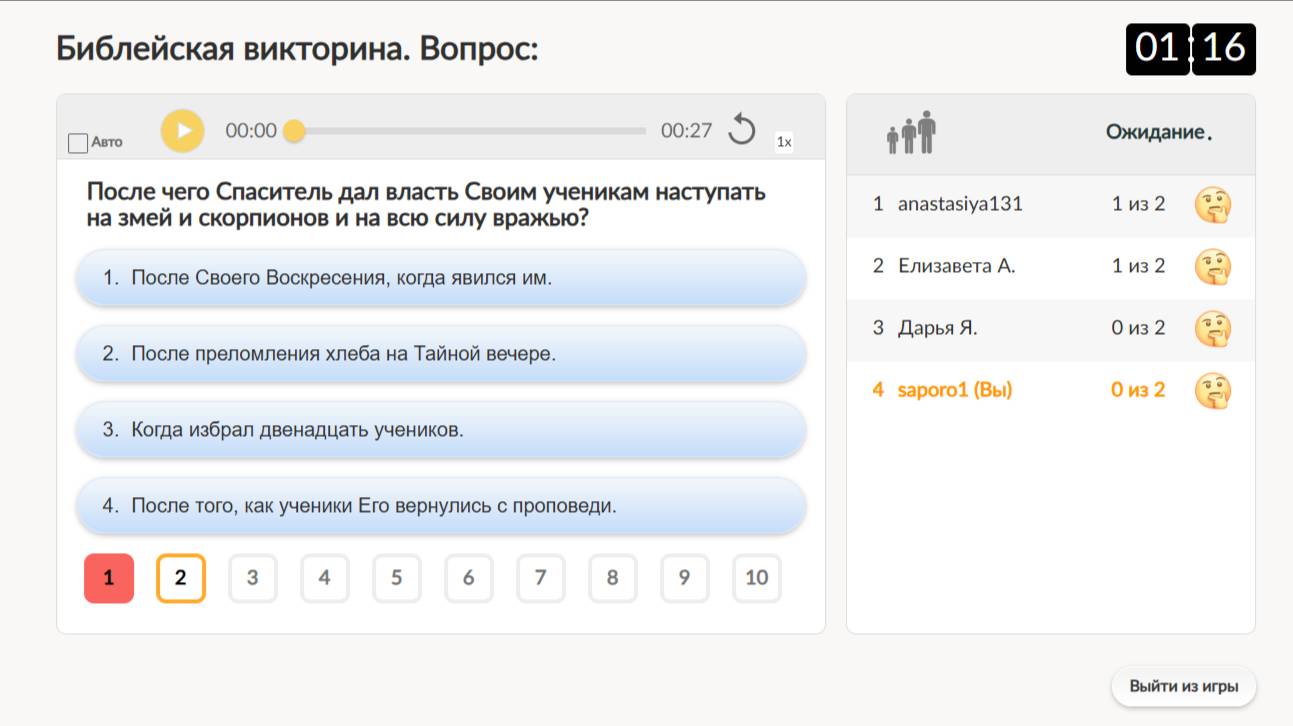Click thinking emoji next to Елизавета А.

coord(1213,267)
